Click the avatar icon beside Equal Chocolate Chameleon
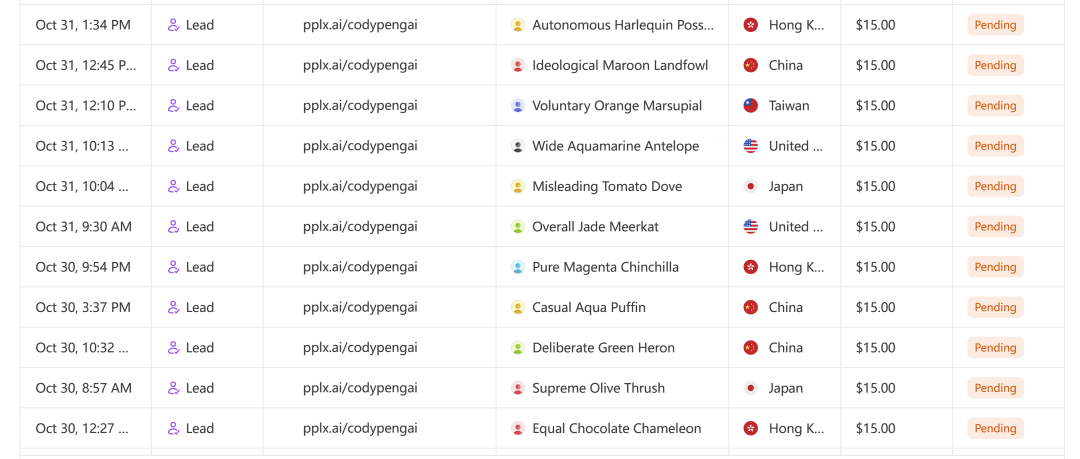The height and width of the screenshot is (459, 1080). (x=518, y=429)
